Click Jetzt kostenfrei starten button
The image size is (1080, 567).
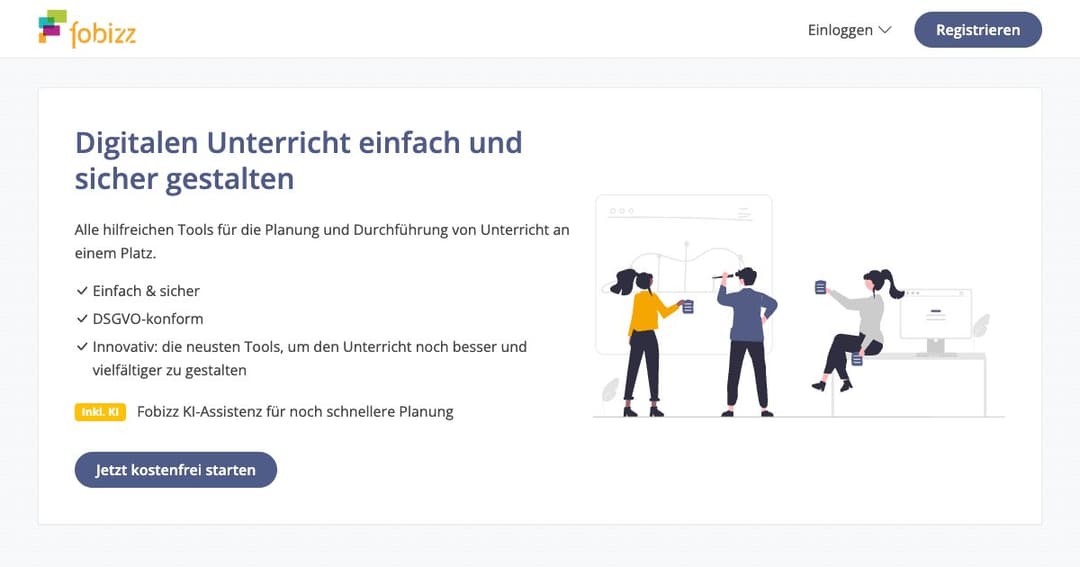[x=176, y=470]
